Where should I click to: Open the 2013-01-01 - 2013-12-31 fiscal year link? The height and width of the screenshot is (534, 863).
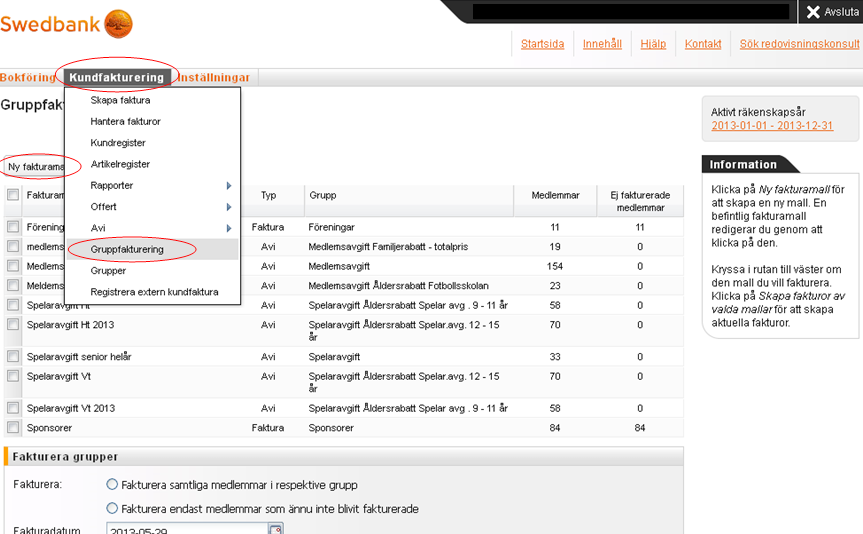pos(772,126)
